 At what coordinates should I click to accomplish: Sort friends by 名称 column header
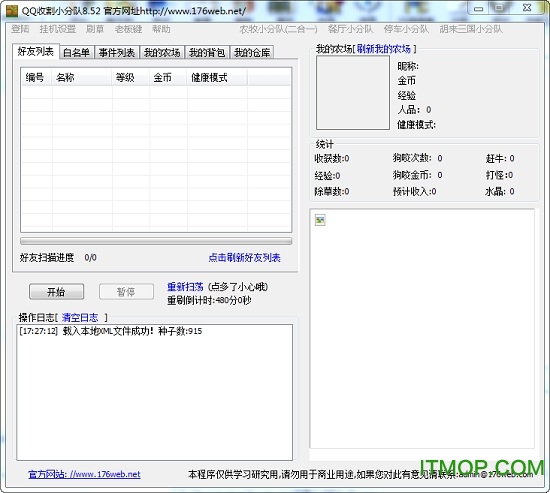pyautogui.click(x=82, y=77)
